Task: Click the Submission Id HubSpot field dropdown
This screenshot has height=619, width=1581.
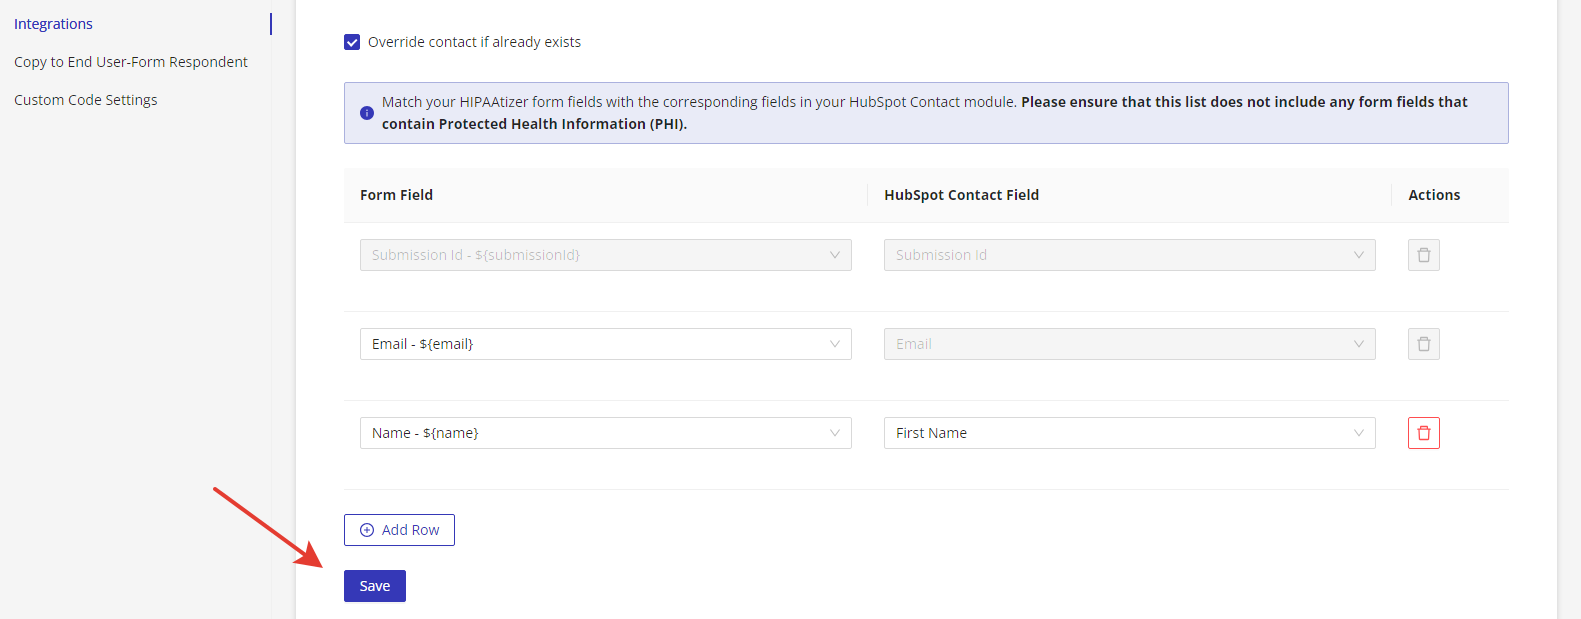Action: [x=1129, y=255]
